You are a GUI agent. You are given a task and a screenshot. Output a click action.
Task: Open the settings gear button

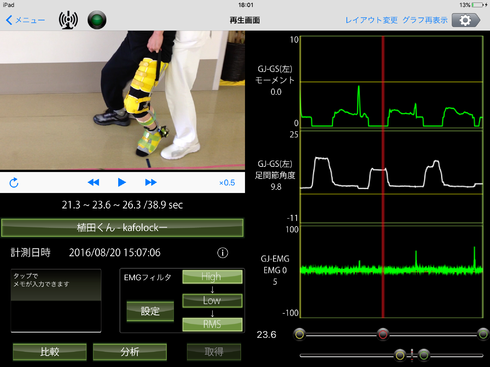466,20
